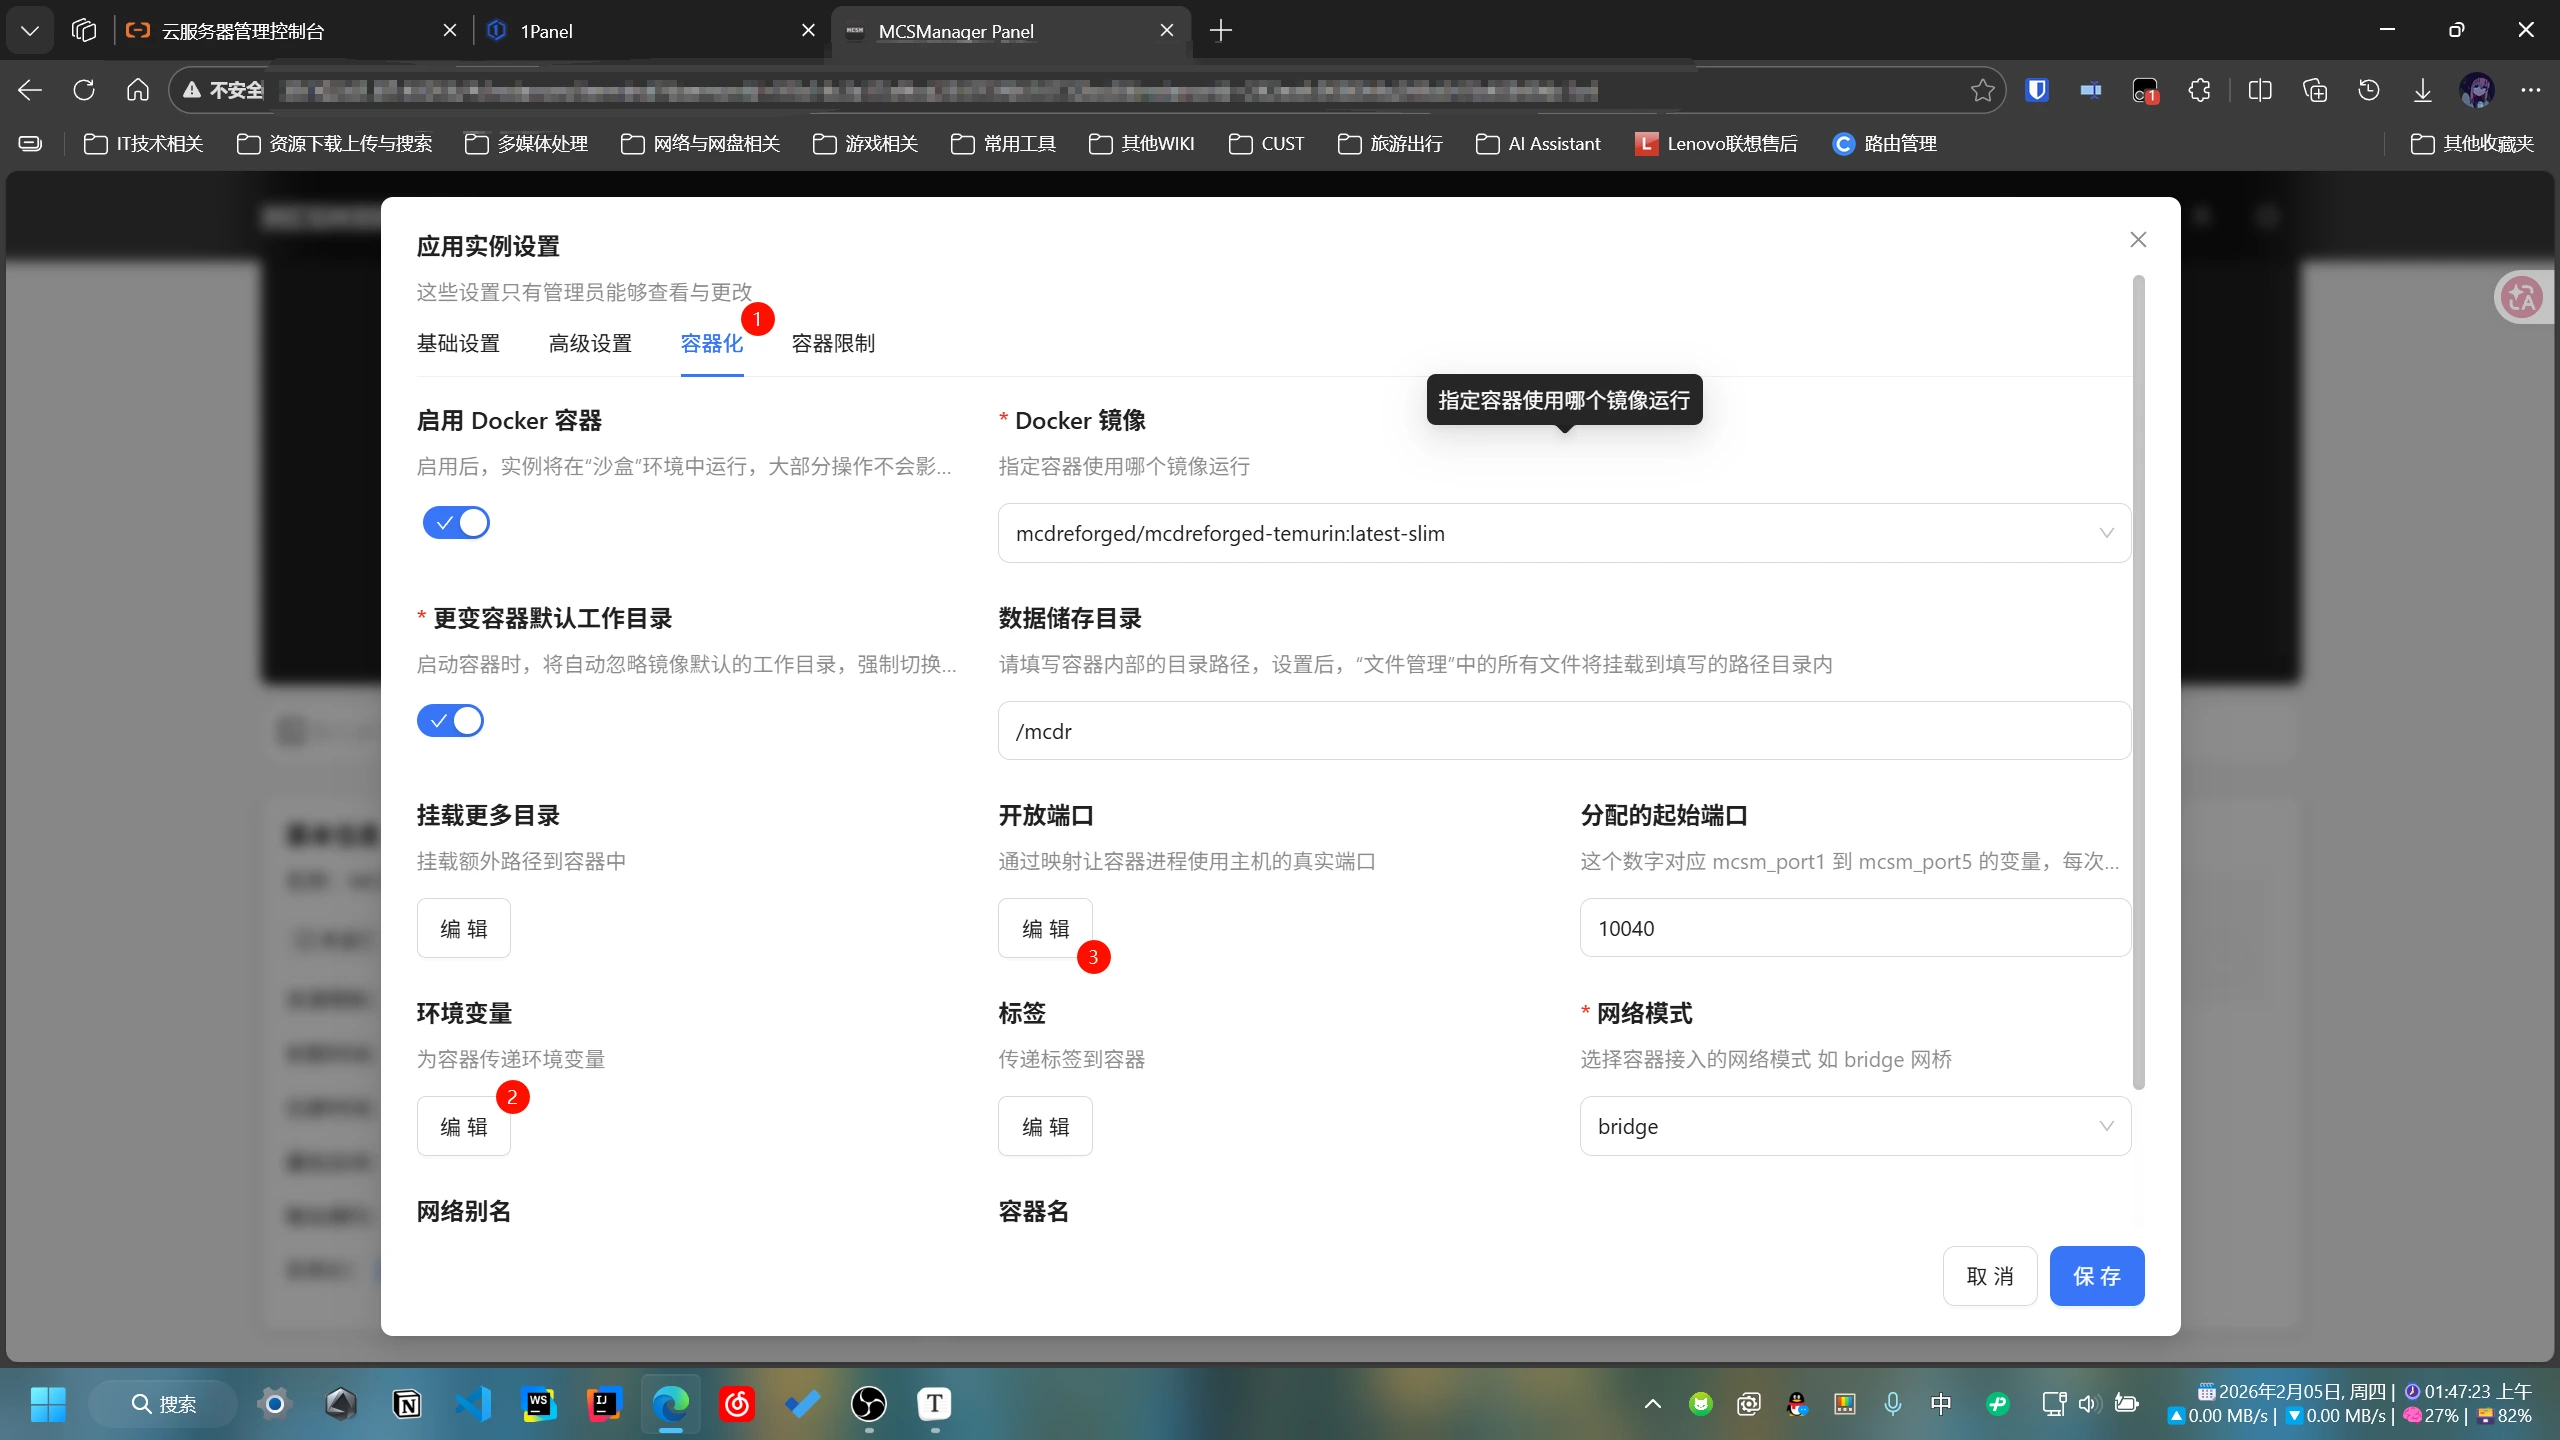Open 常用工具 bookmarks folder
2560x1440 pixels.
pos(1003,144)
